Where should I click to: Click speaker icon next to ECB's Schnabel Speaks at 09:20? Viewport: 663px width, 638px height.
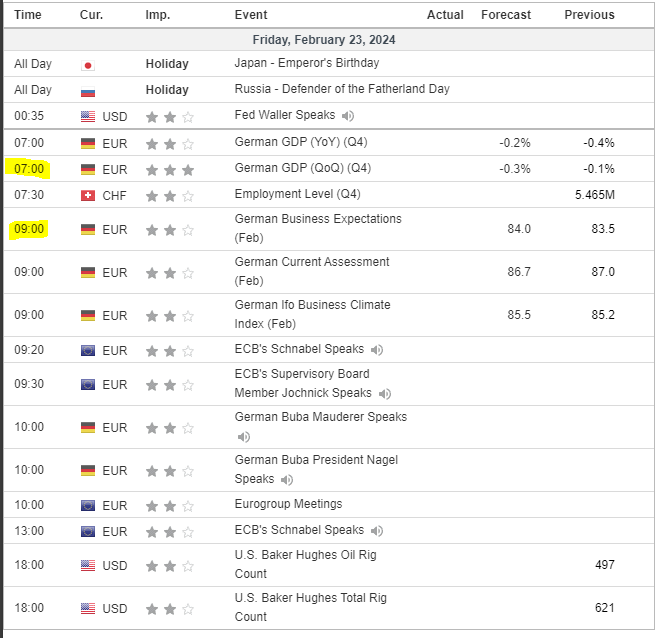pyautogui.click(x=377, y=350)
